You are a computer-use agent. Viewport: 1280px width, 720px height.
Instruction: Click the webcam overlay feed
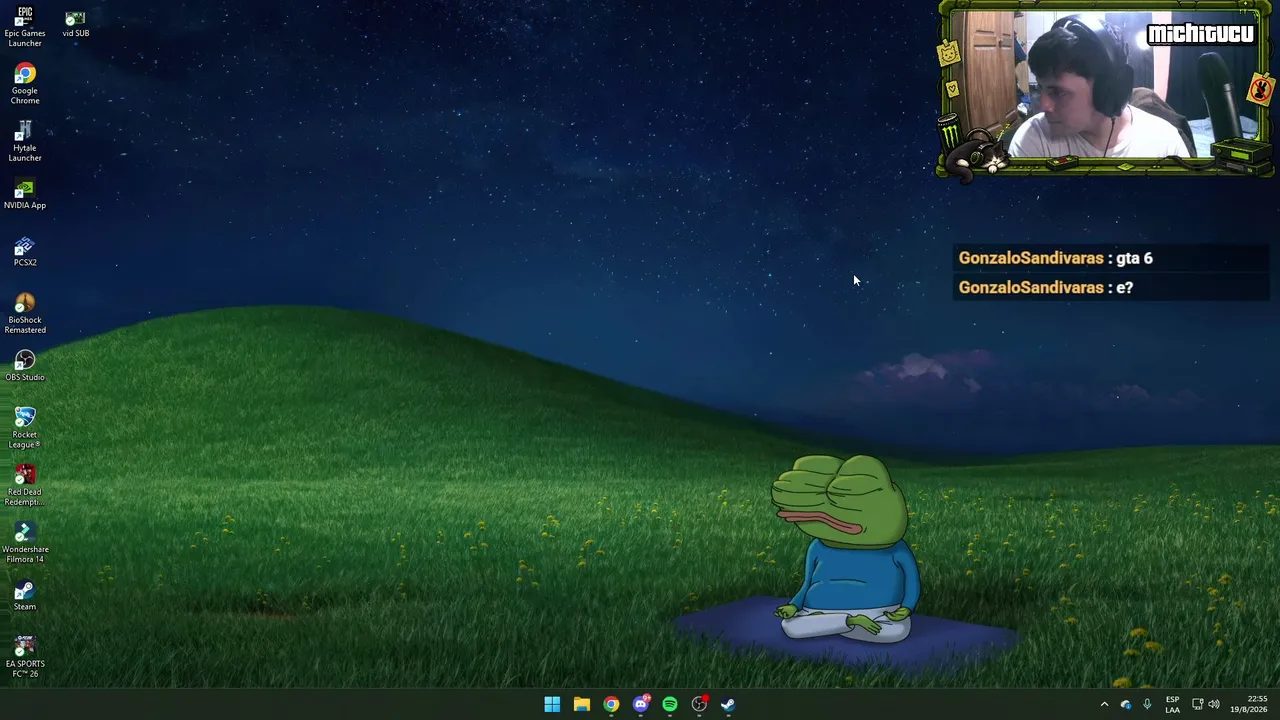[x=1105, y=88]
